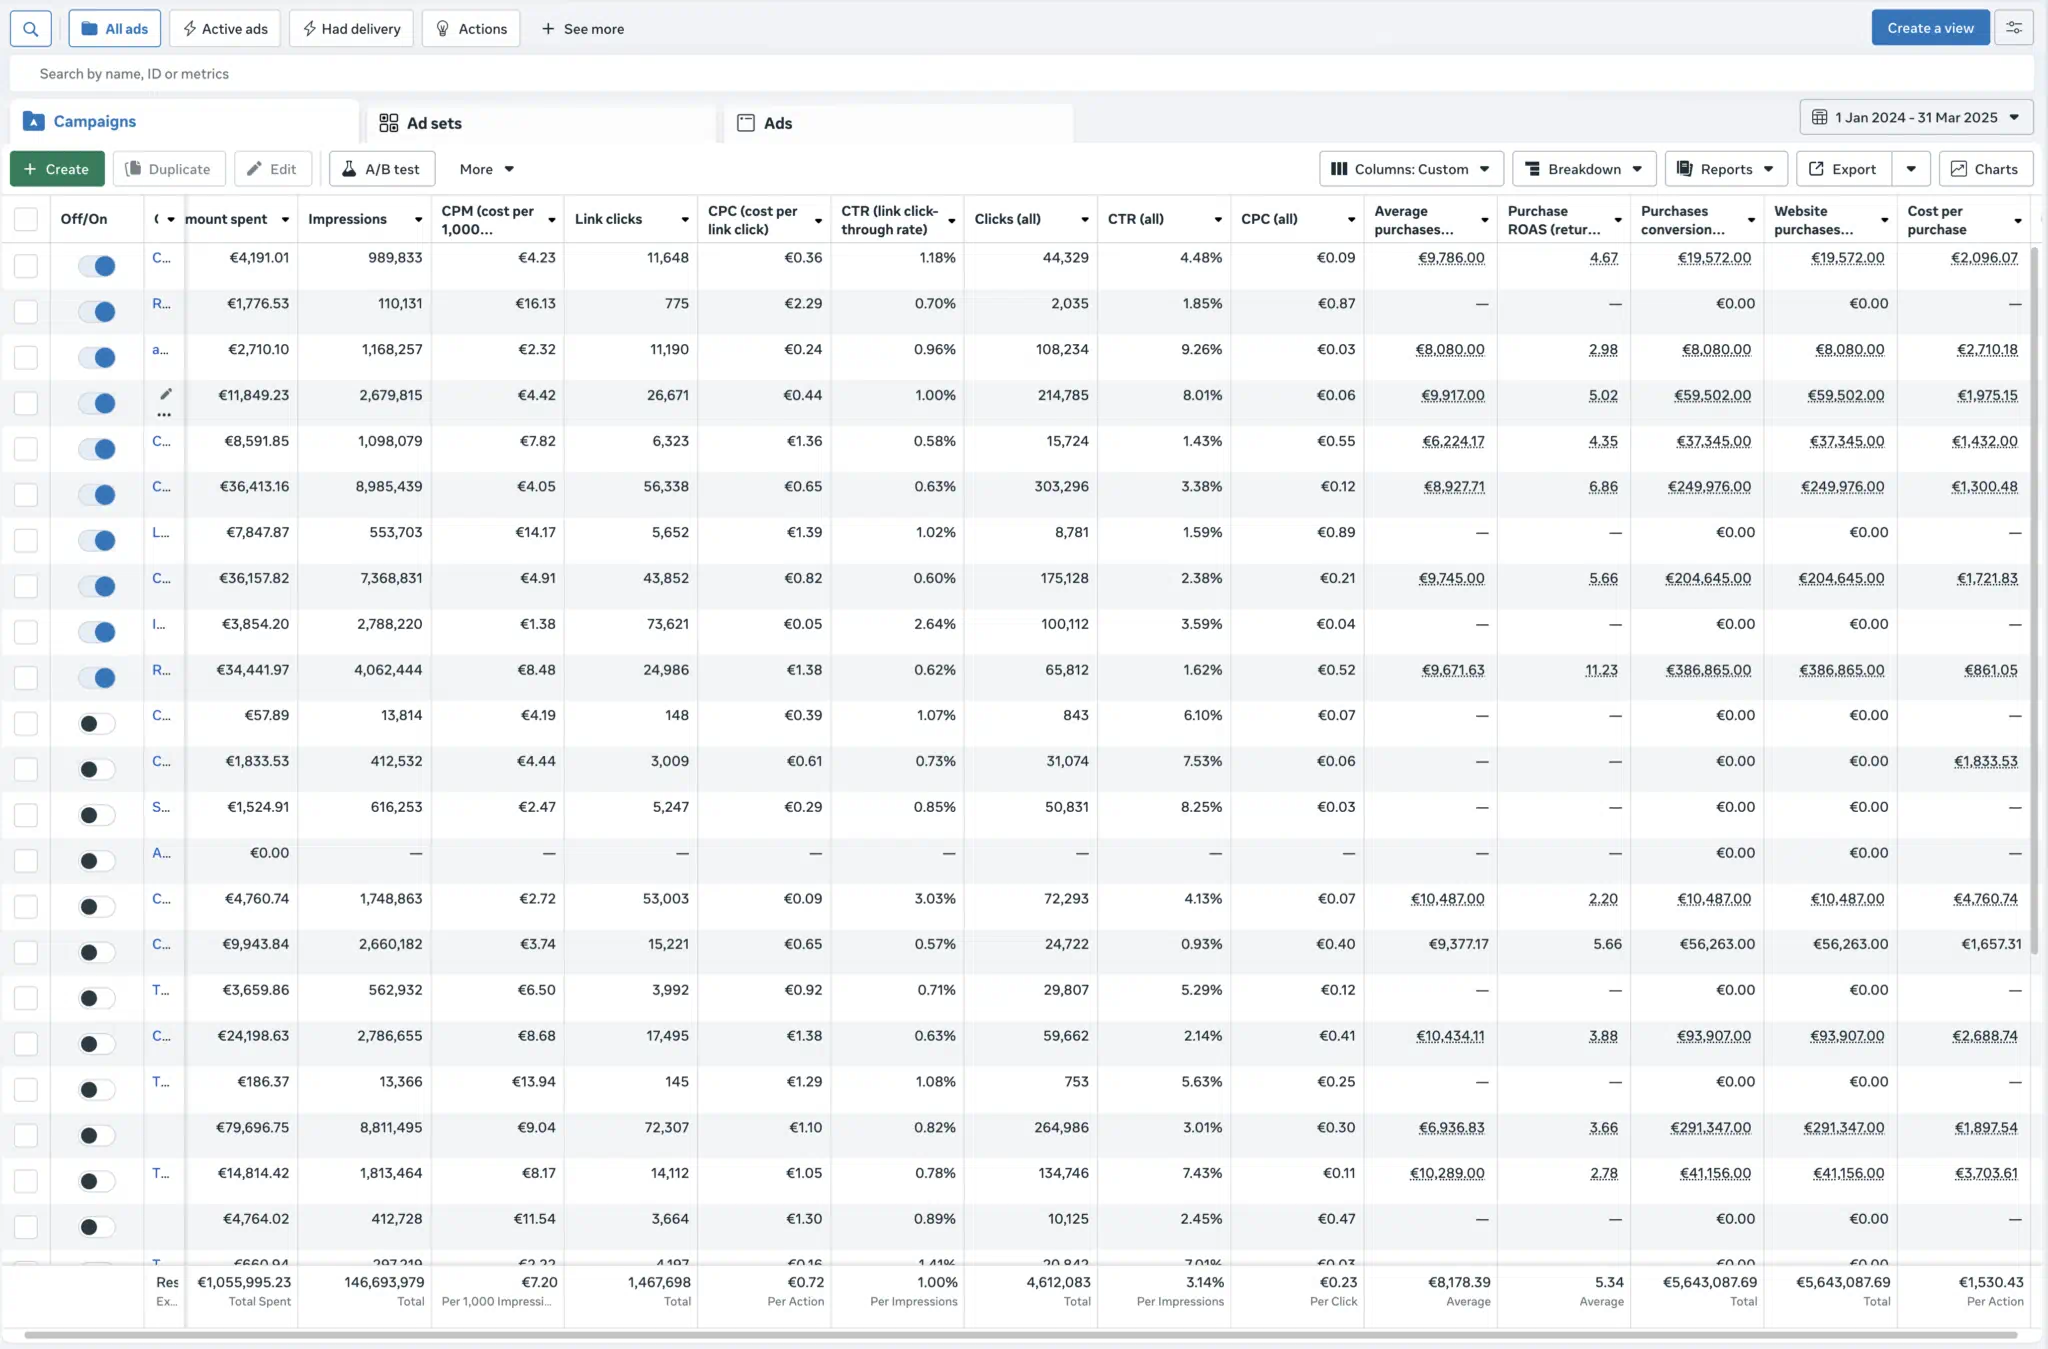Click the magnifier search icon
The width and height of the screenshot is (2048, 1349).
point(31,29)
